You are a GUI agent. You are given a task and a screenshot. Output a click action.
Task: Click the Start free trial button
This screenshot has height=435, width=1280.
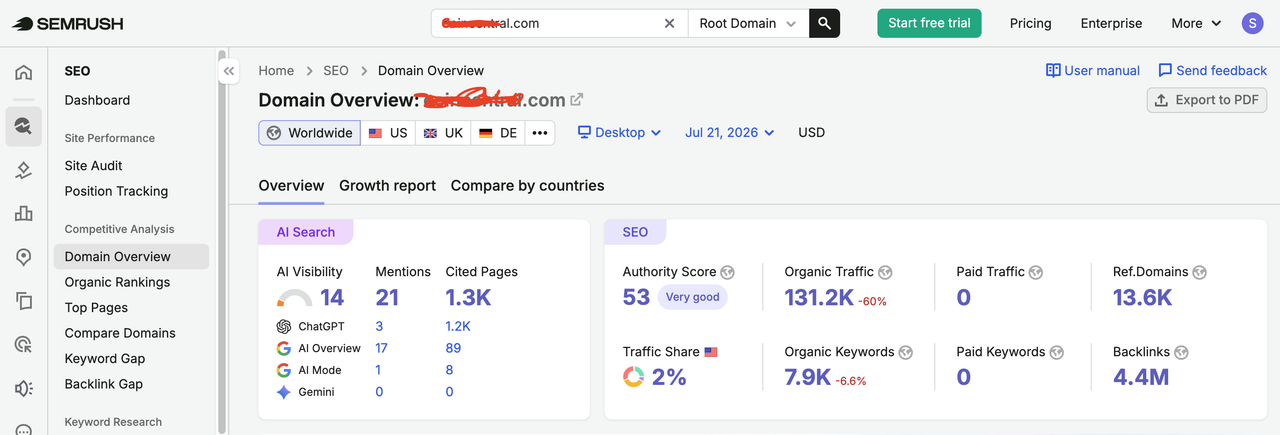coord(929,23)
